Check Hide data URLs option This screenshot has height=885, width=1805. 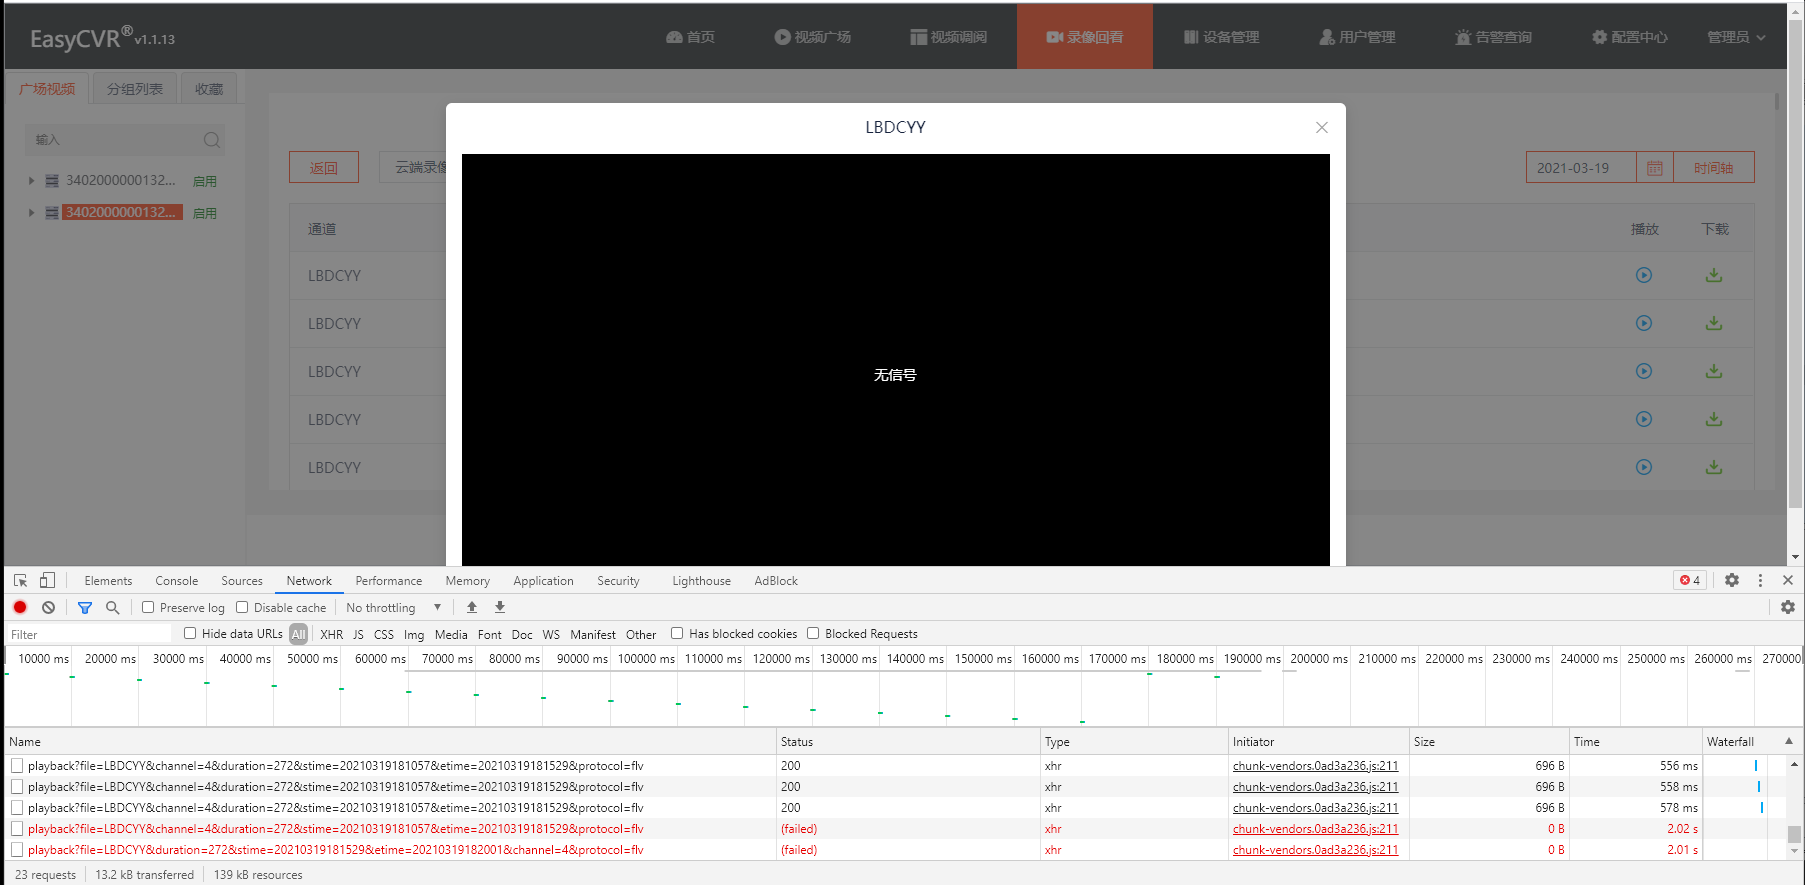[190, 633]
